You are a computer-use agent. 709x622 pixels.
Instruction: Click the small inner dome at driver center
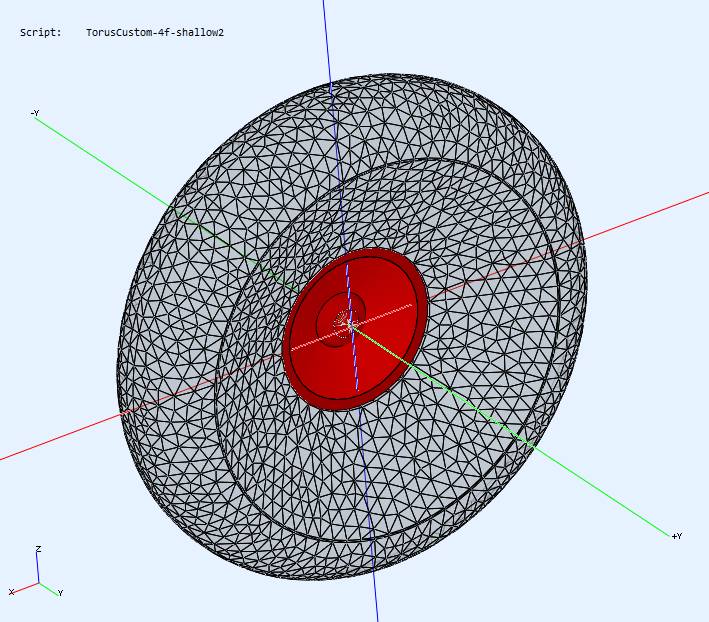340,319
